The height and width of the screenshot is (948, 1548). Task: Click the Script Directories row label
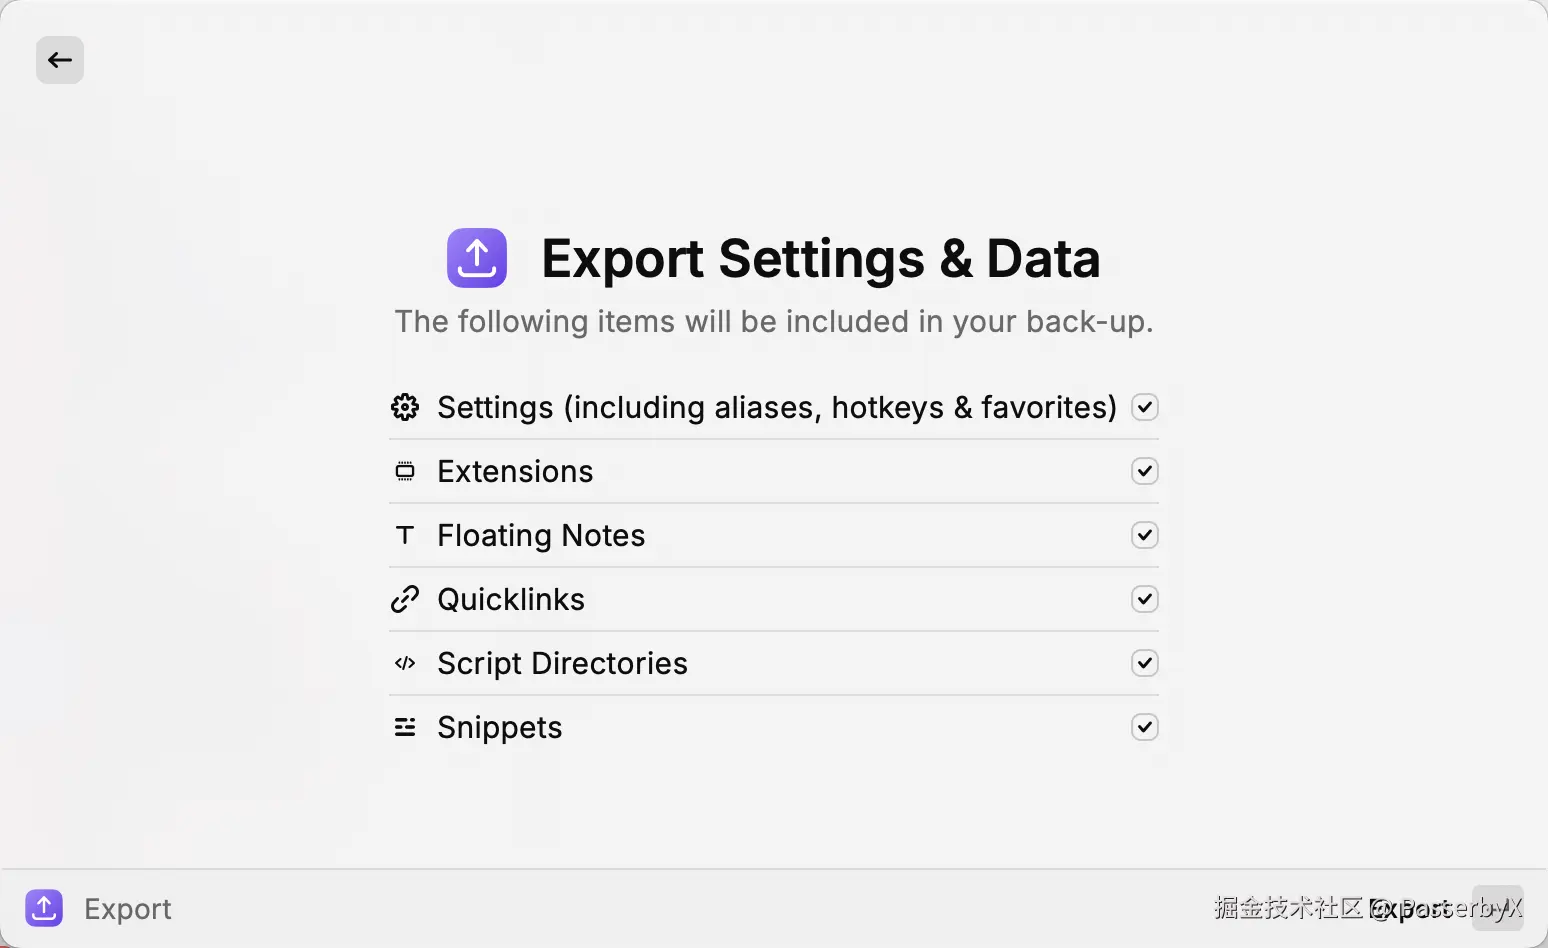tap(562, 663)
